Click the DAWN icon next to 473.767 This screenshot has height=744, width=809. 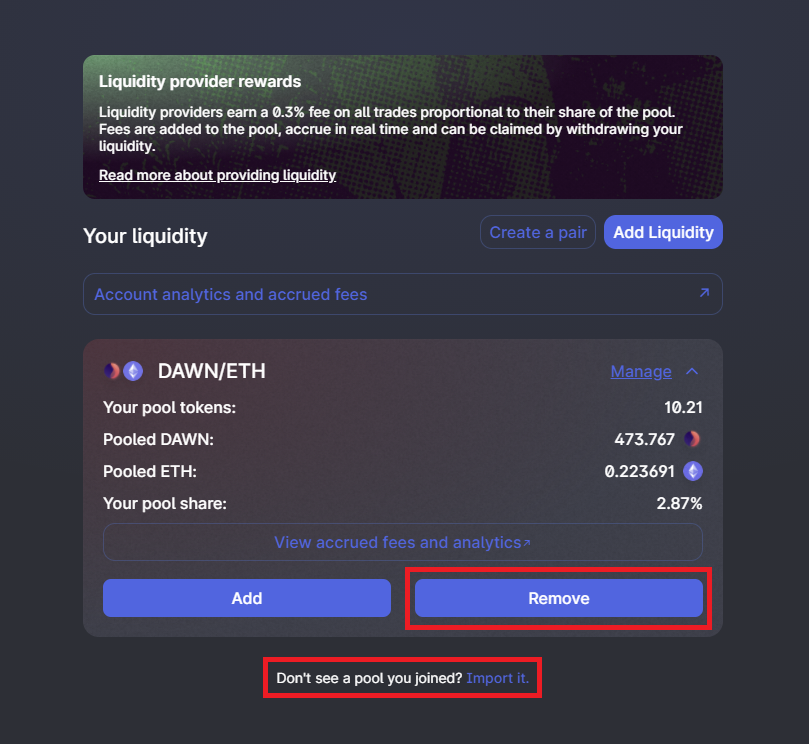pos(692,439)
